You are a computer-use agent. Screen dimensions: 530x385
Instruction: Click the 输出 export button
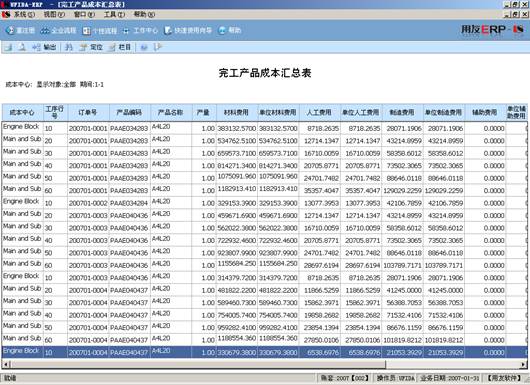pyautogui.click(x=44, y=47)
